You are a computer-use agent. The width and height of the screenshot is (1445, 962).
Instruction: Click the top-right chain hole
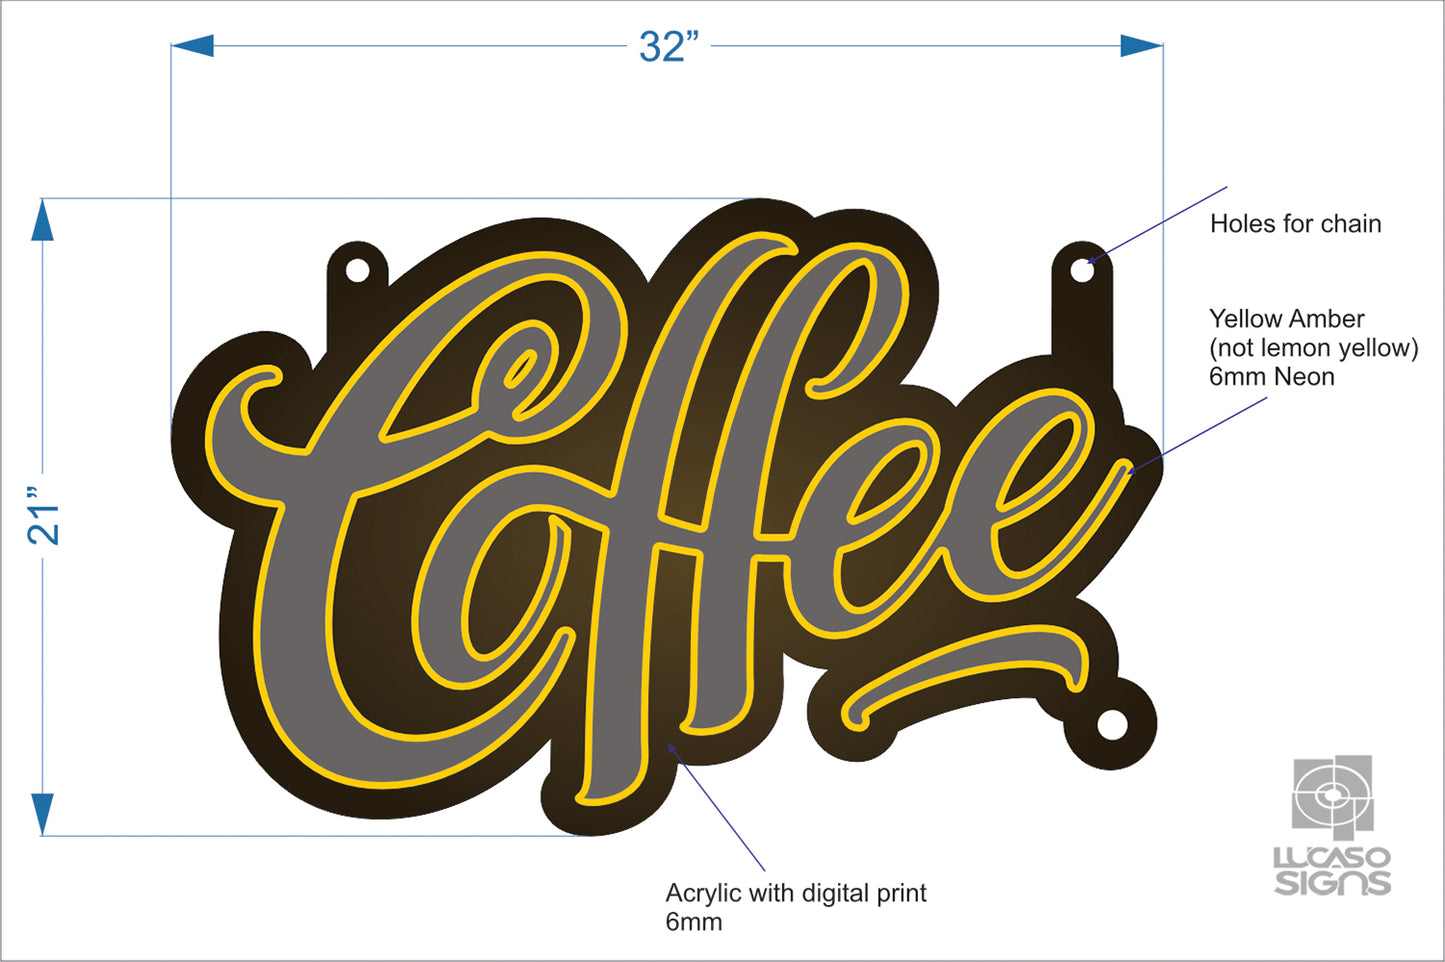point(1082,270)
